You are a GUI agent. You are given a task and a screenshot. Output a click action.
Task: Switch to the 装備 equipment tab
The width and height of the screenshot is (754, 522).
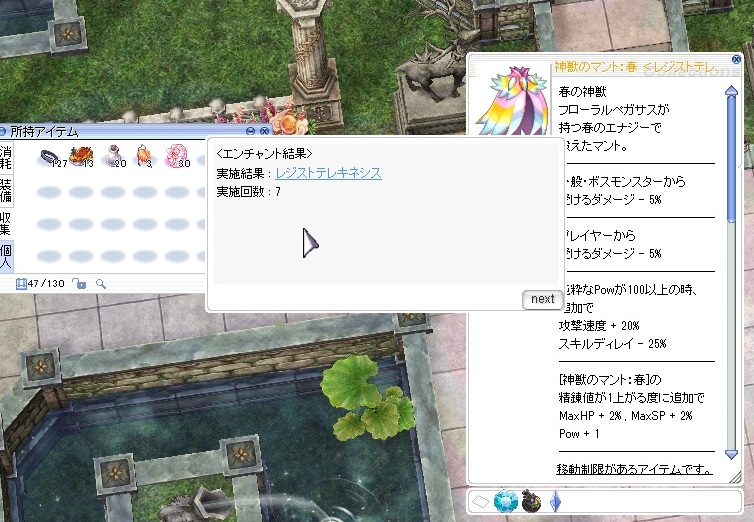click(7, 191)
